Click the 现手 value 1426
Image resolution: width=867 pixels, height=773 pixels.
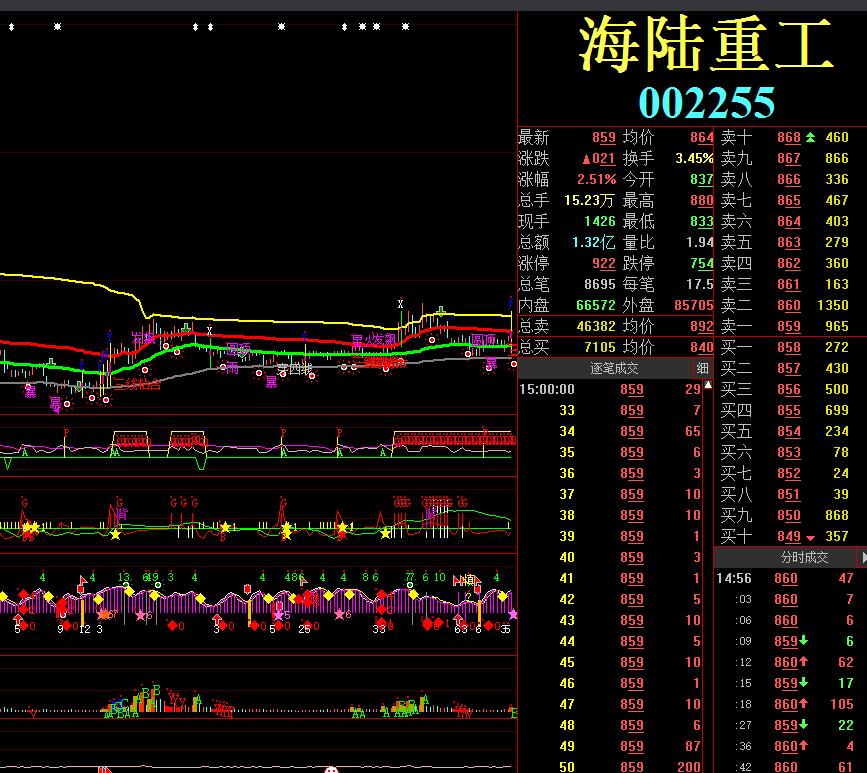(x=600, y=221)
